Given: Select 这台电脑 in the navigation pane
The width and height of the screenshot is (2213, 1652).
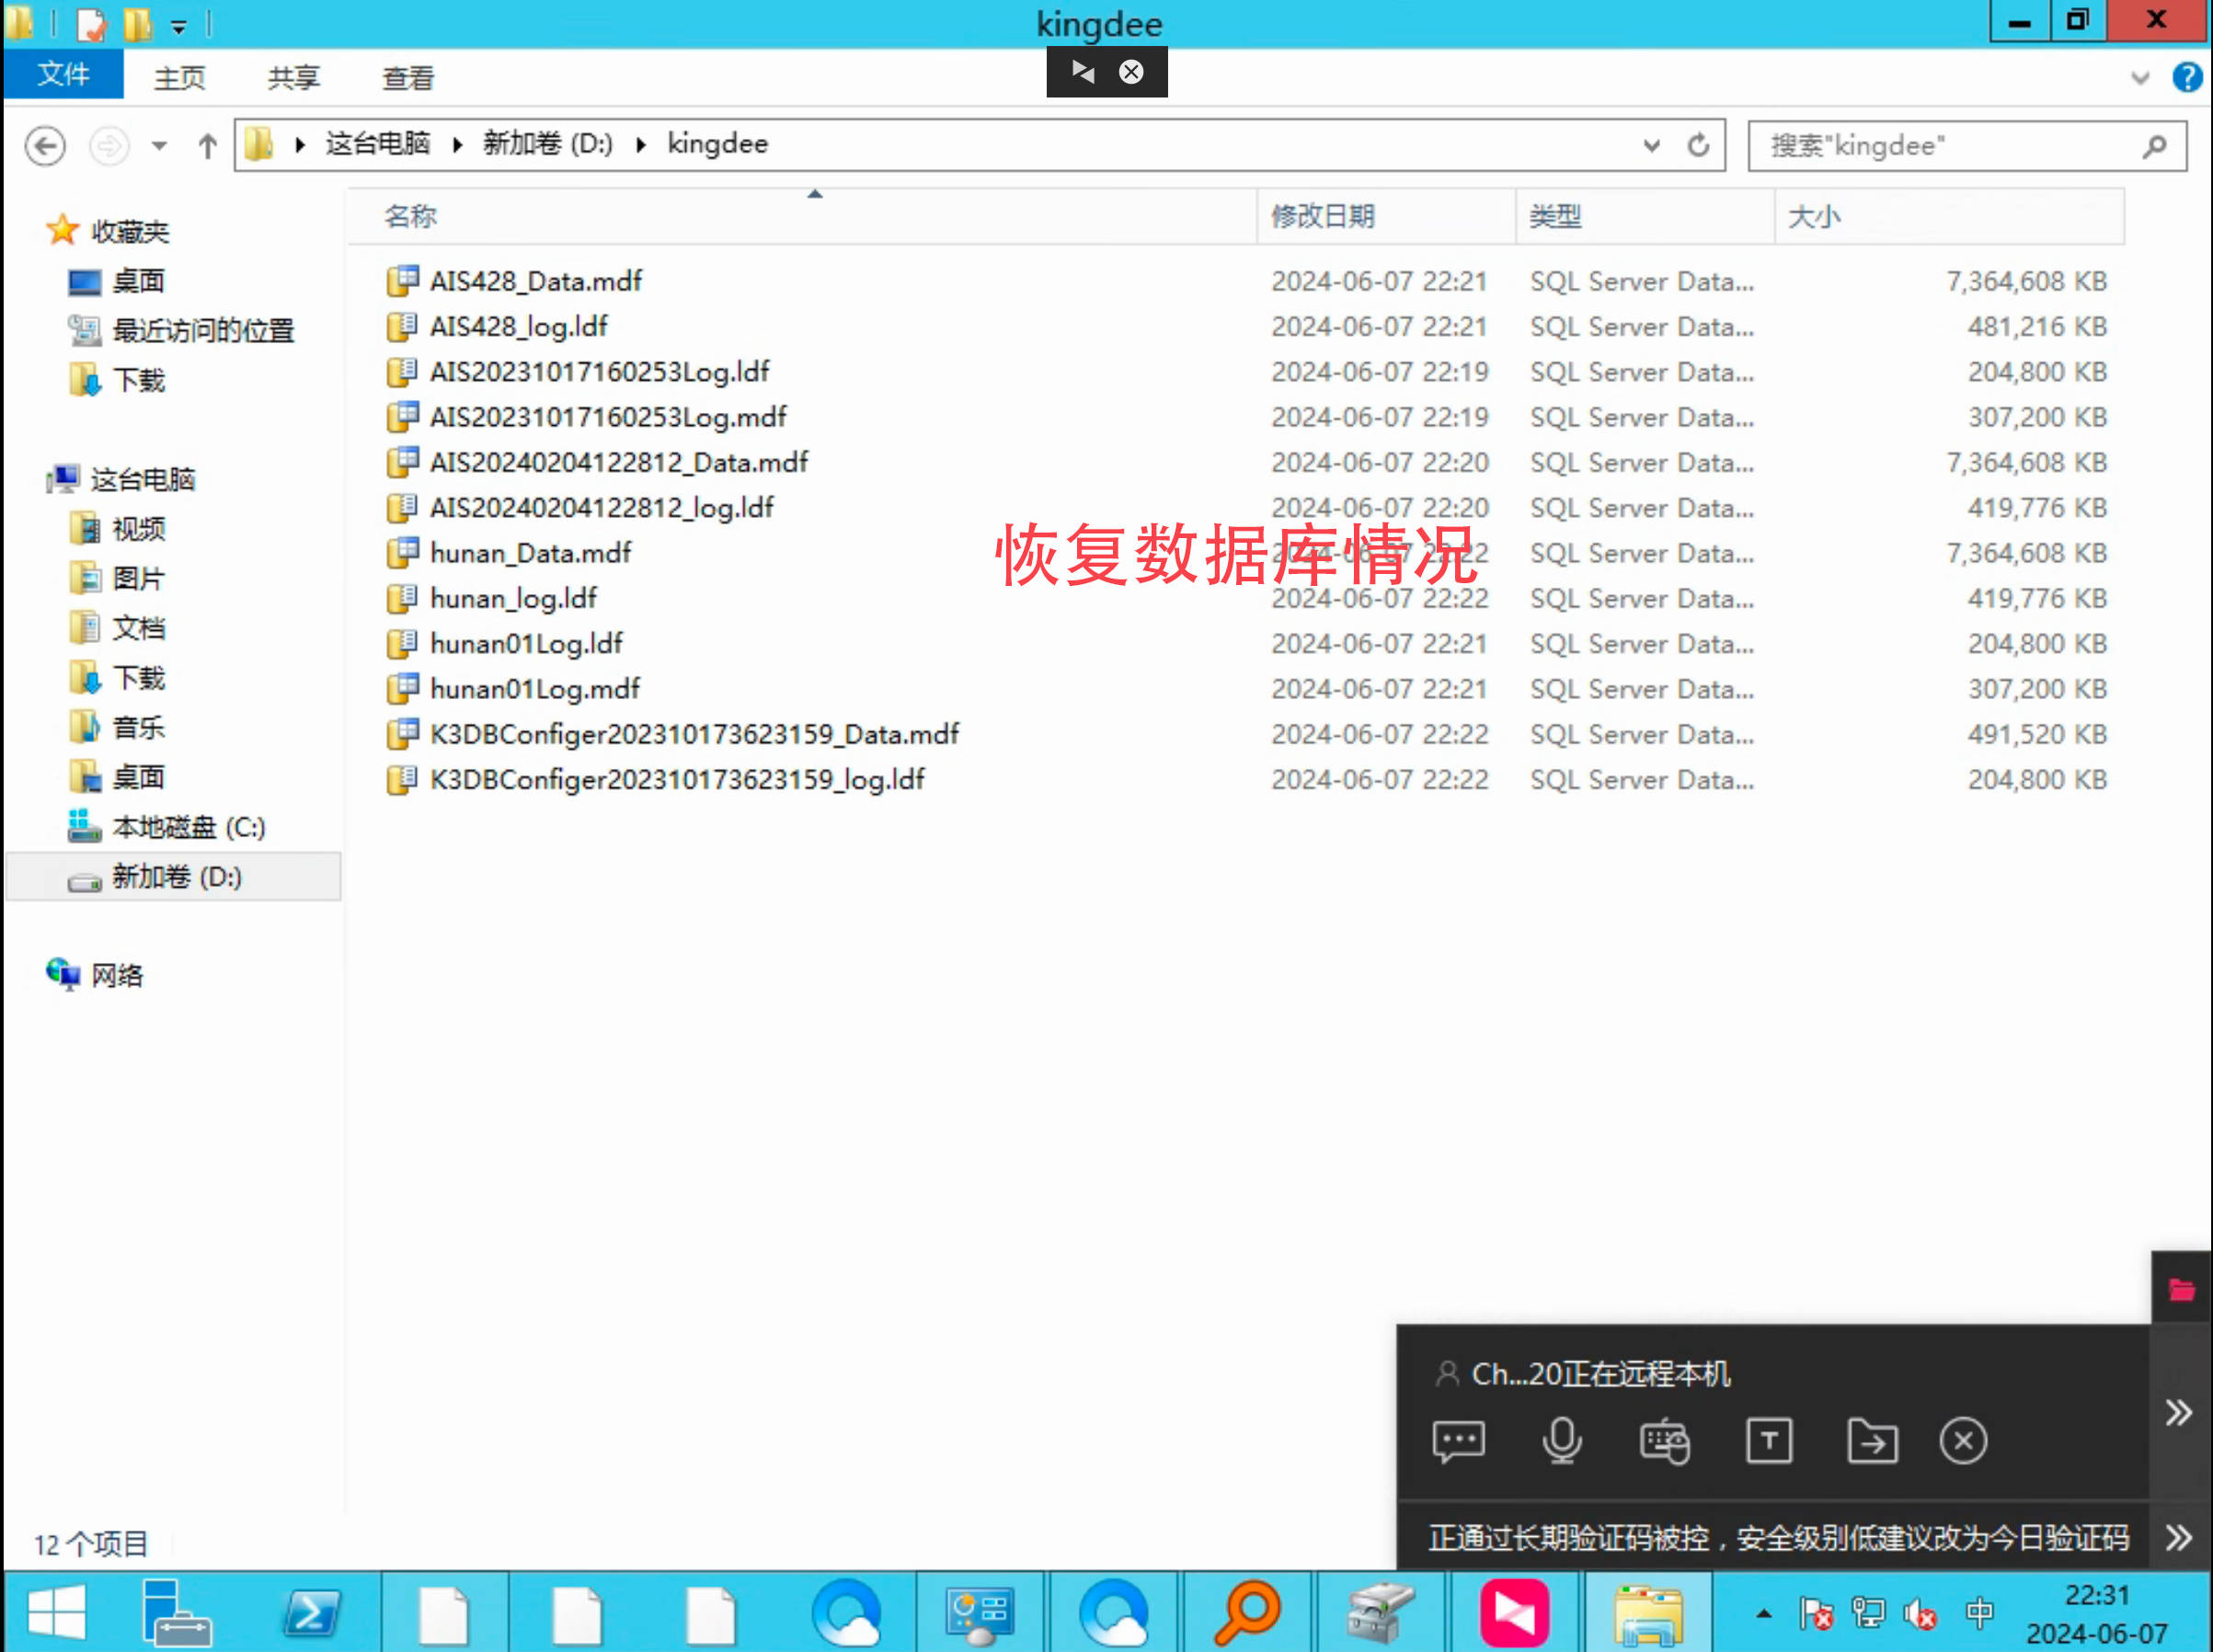Looking at the screenshot, I should (143, 480).
